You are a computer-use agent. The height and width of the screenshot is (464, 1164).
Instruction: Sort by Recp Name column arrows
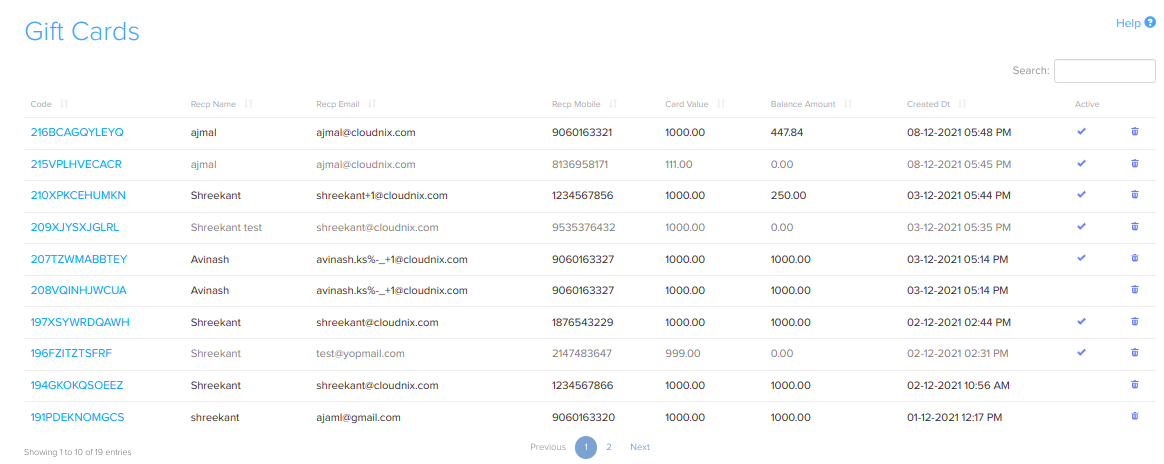point(249,104)
